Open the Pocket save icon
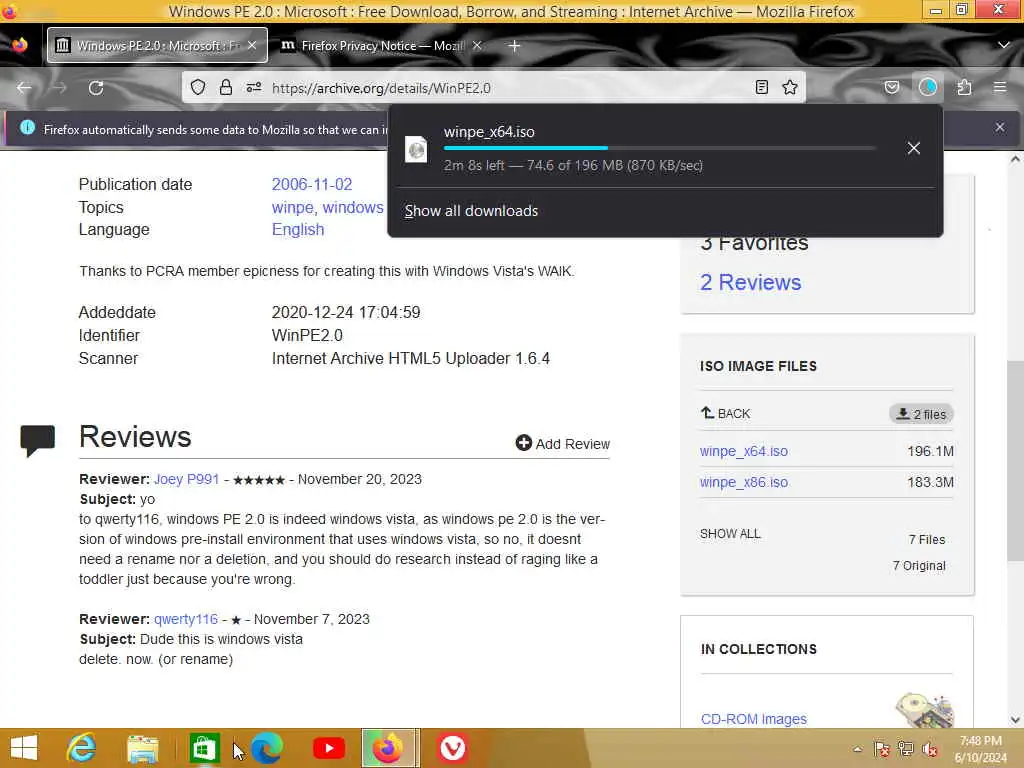This screenshot has height=768, width=1024. coord(891,88)
